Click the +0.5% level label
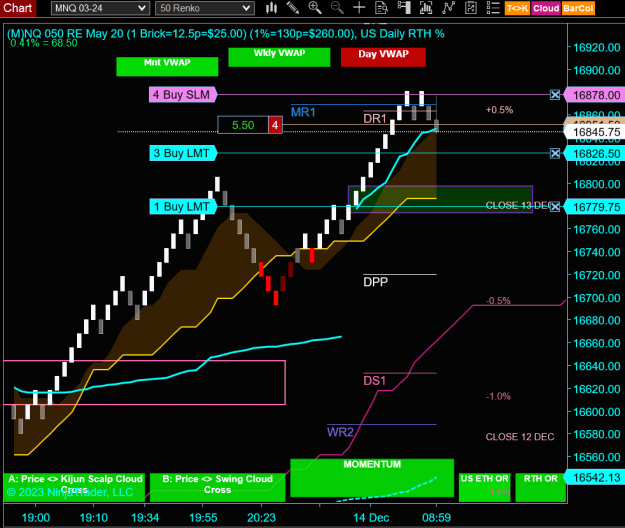This screenshot has width=625, height=528. 499,110
